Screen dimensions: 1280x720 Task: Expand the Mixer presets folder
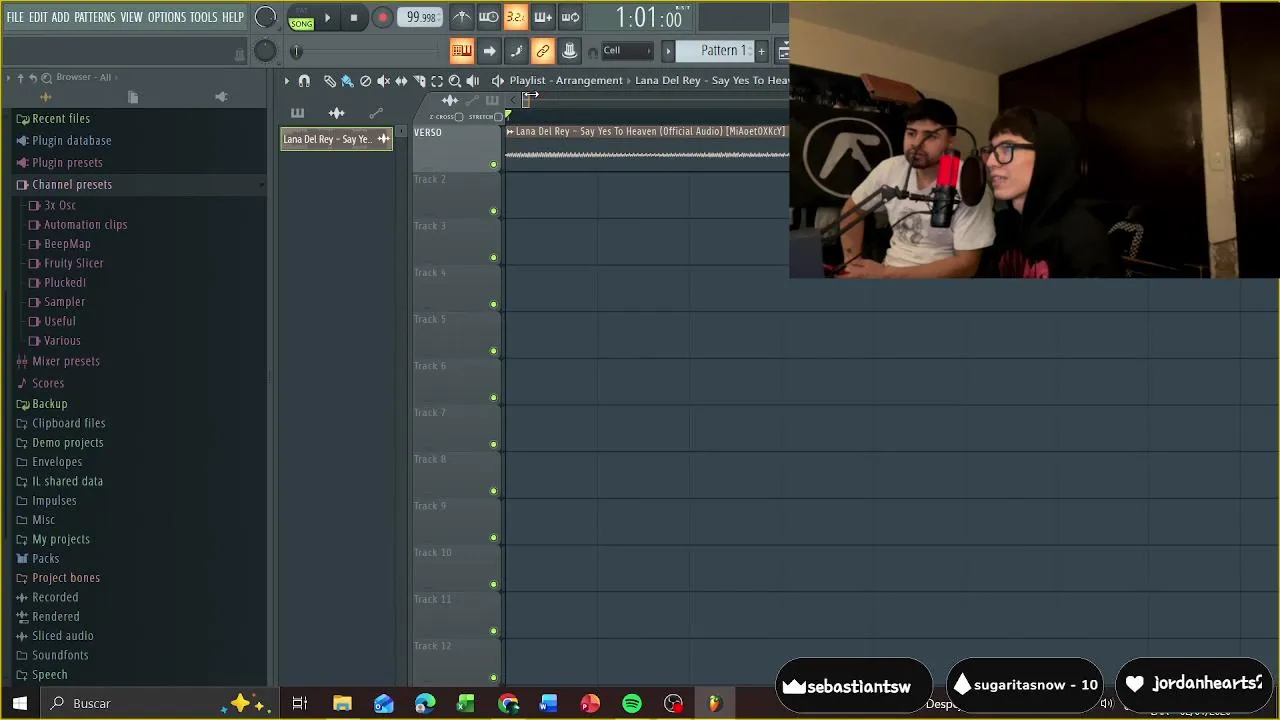[x=65, y=361]
